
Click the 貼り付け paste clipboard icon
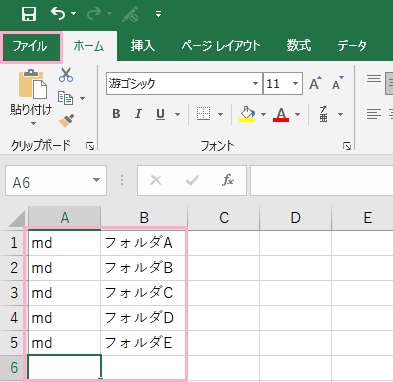(x=32, y=85)
